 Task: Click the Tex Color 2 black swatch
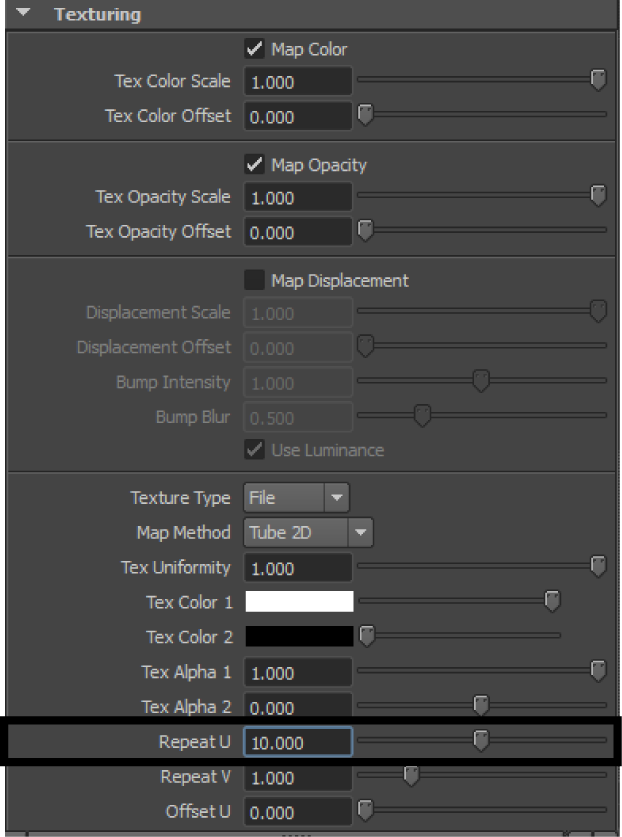(x=299, y=636)
